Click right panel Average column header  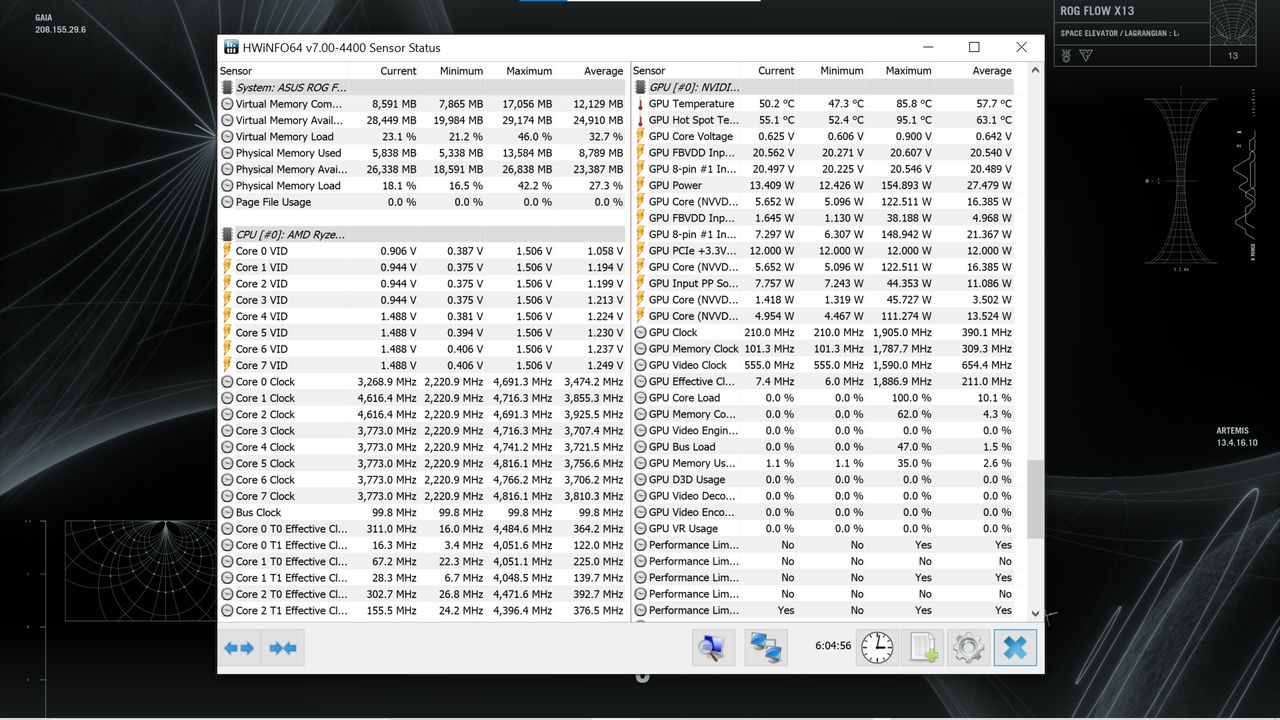click(x=992, y=71)
